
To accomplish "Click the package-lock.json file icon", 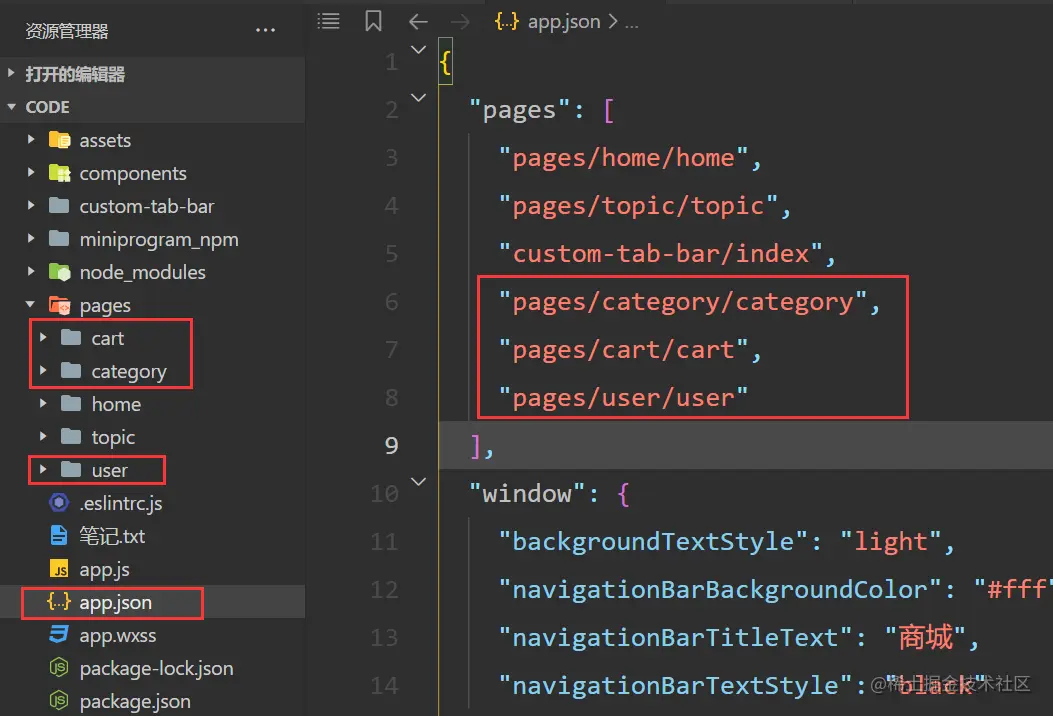I will pyautogui.click(x=59, y=668).
